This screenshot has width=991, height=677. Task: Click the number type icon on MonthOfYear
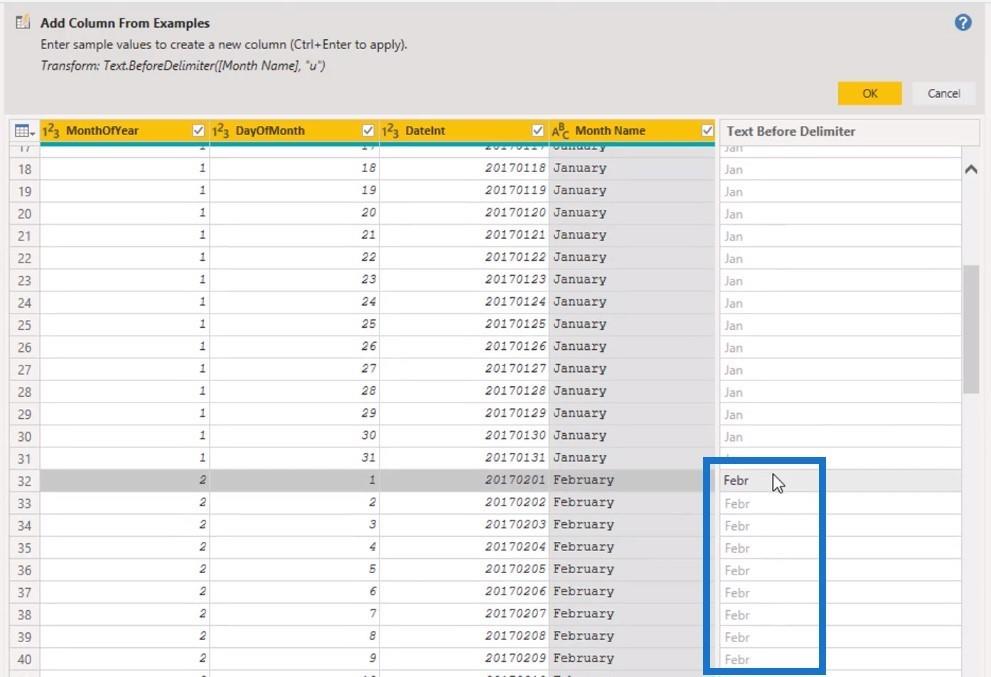pyautogui.click(x=51, y=131)
